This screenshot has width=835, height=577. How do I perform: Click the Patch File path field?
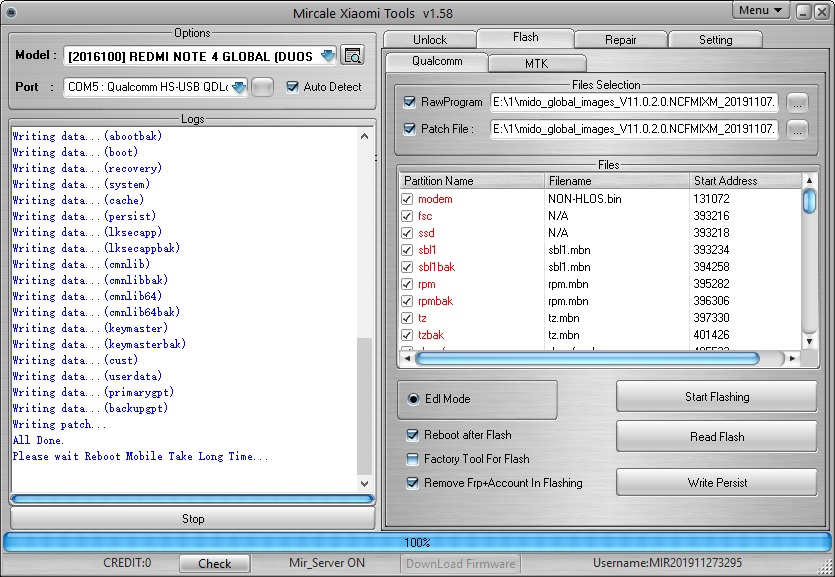point(634,129)
